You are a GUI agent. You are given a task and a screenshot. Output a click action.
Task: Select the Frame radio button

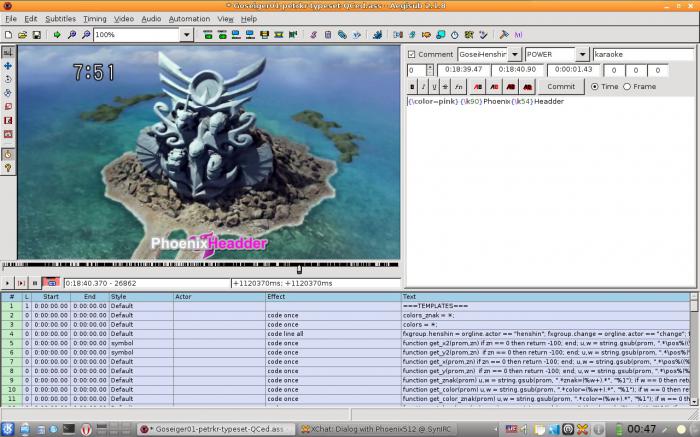627,87
